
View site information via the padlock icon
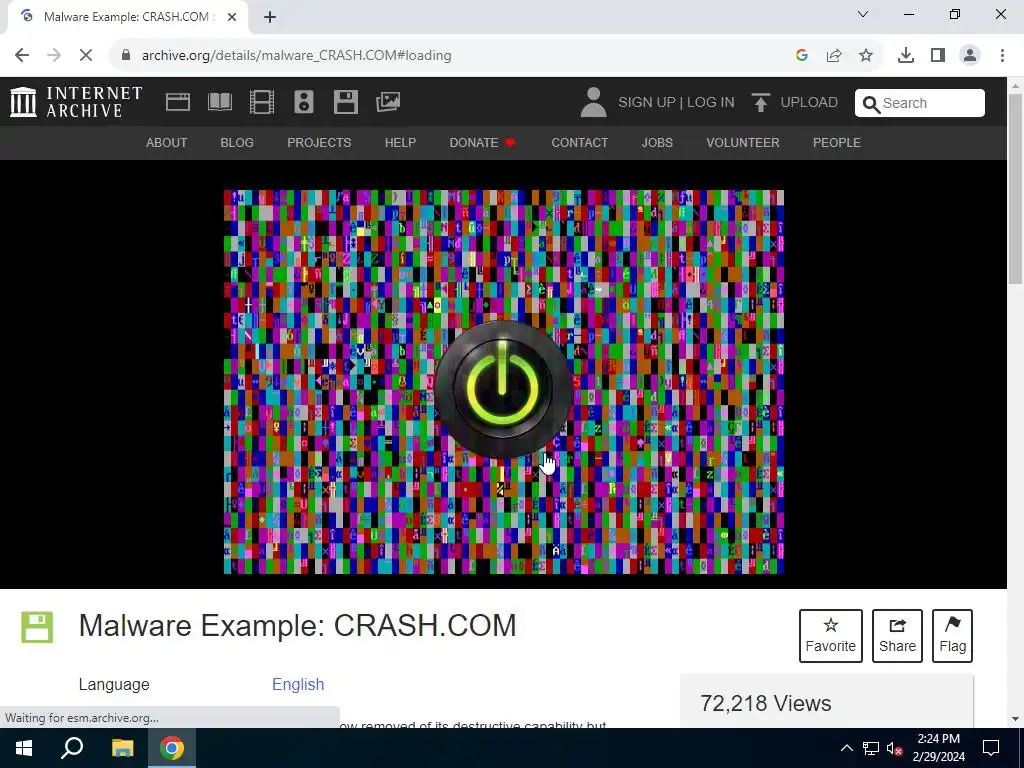tap(125, 56)
